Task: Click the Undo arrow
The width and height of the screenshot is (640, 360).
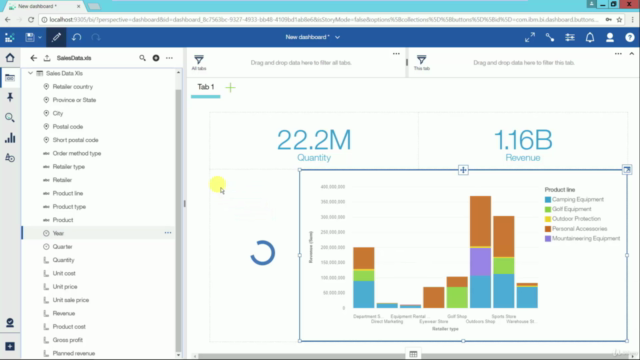Action: click(76, 38)
